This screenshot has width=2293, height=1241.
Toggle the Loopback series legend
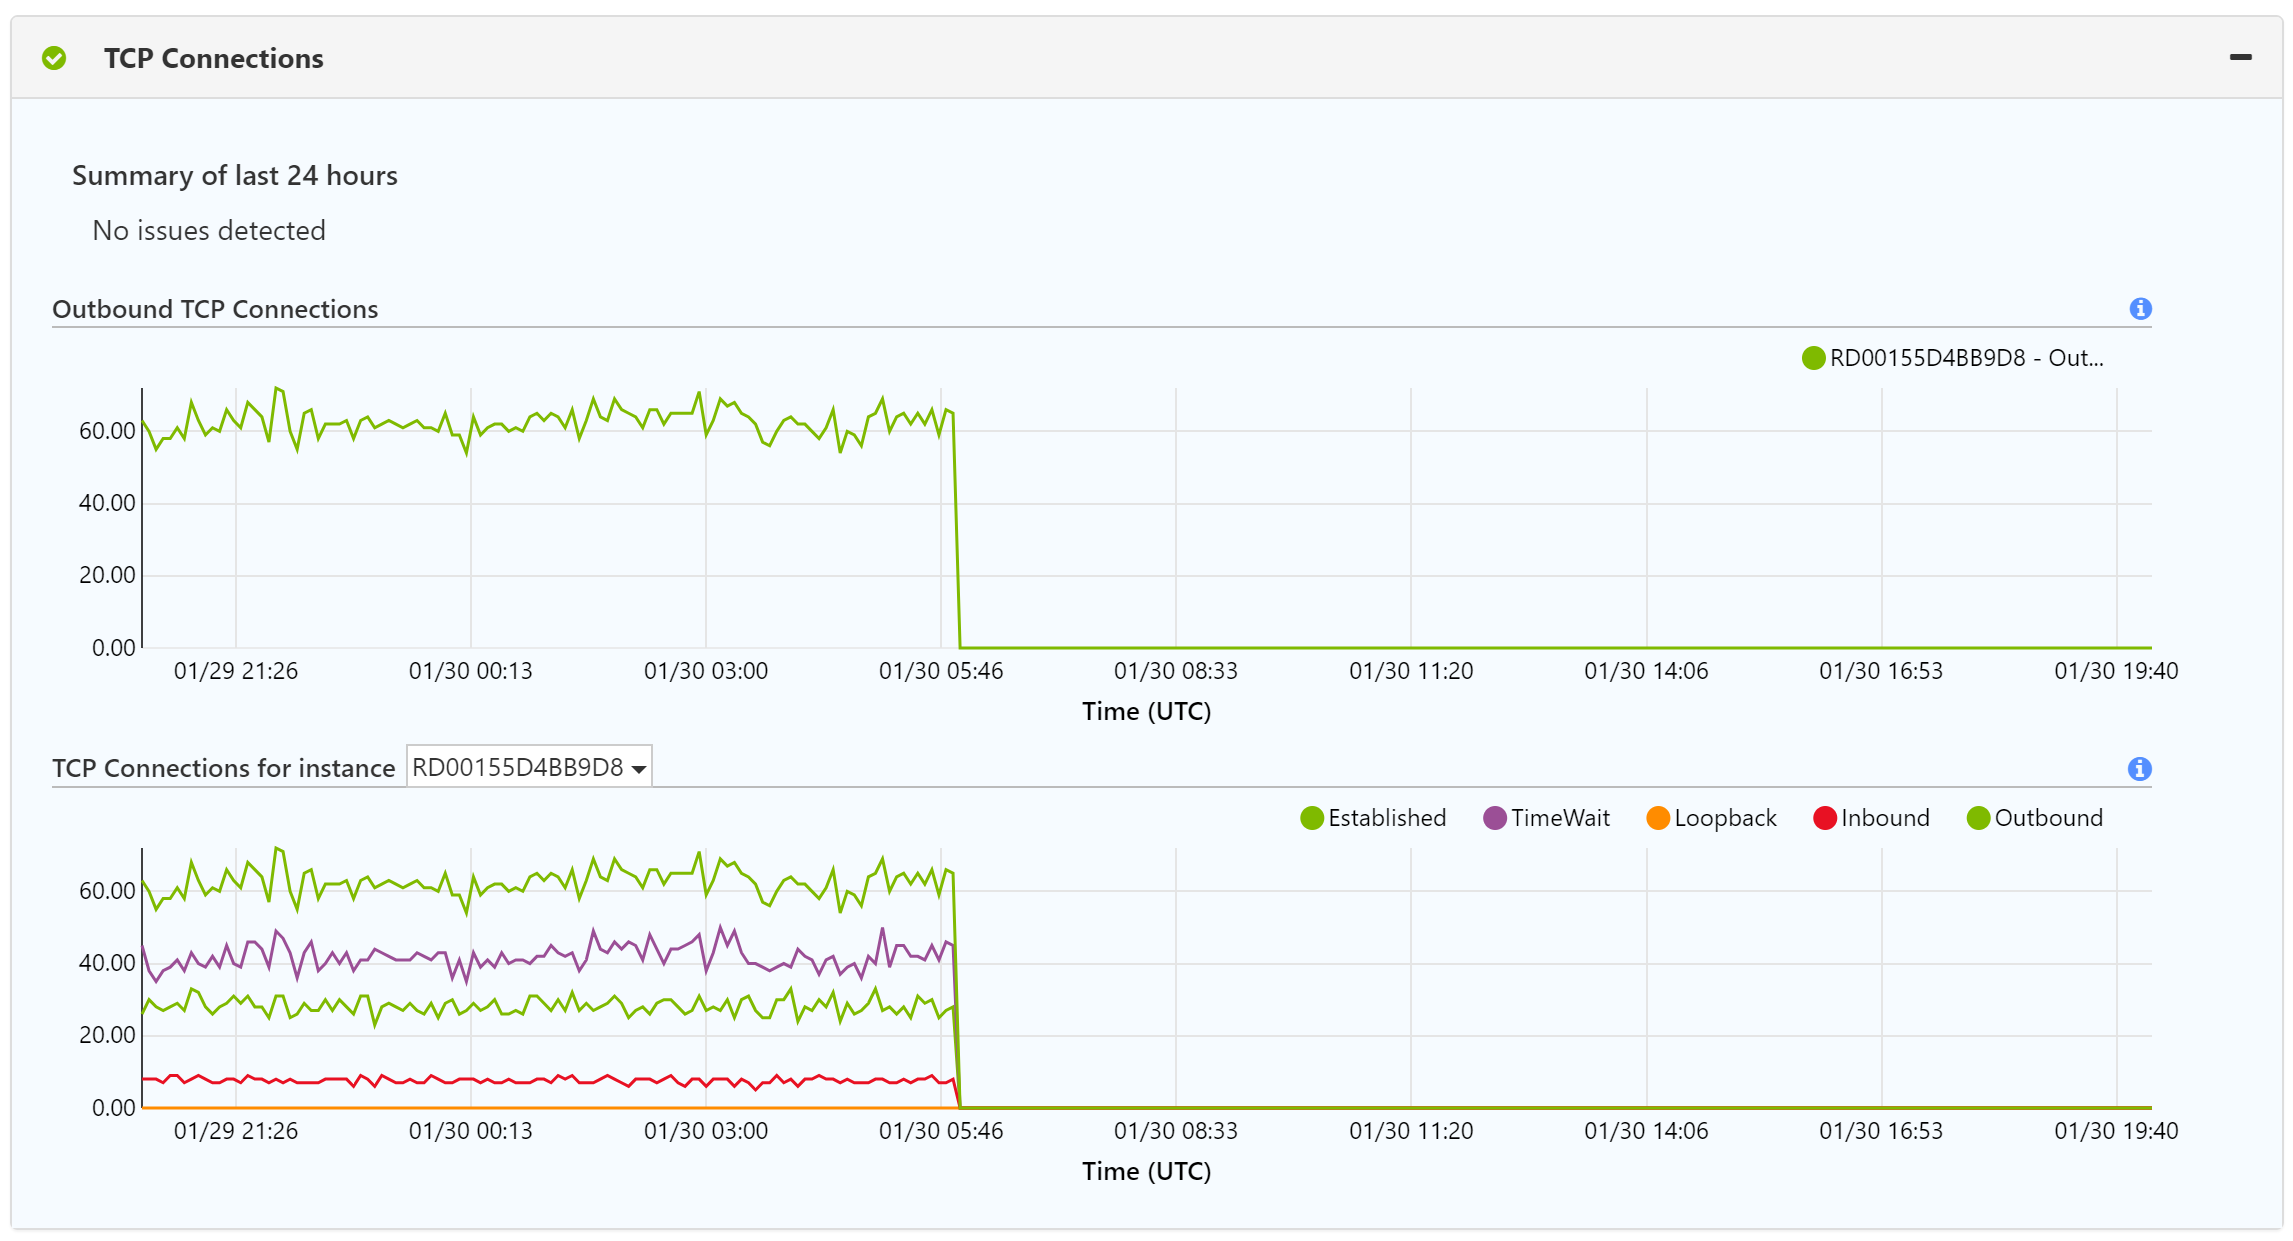[x=1724, y=818]
